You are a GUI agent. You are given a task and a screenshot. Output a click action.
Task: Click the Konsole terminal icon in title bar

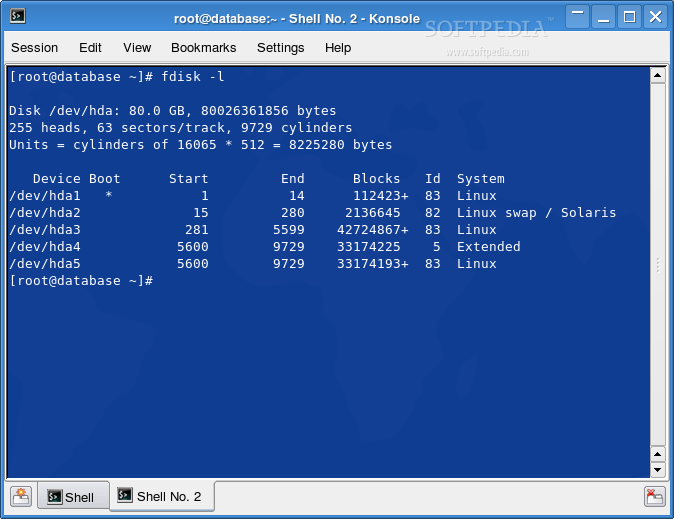coord(18,16)
